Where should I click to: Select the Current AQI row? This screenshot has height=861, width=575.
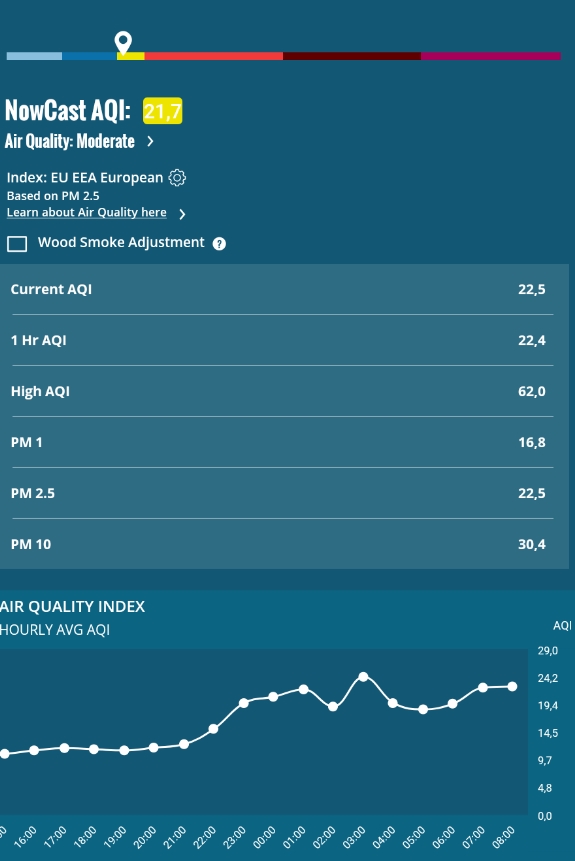click(x=282, y=289)
